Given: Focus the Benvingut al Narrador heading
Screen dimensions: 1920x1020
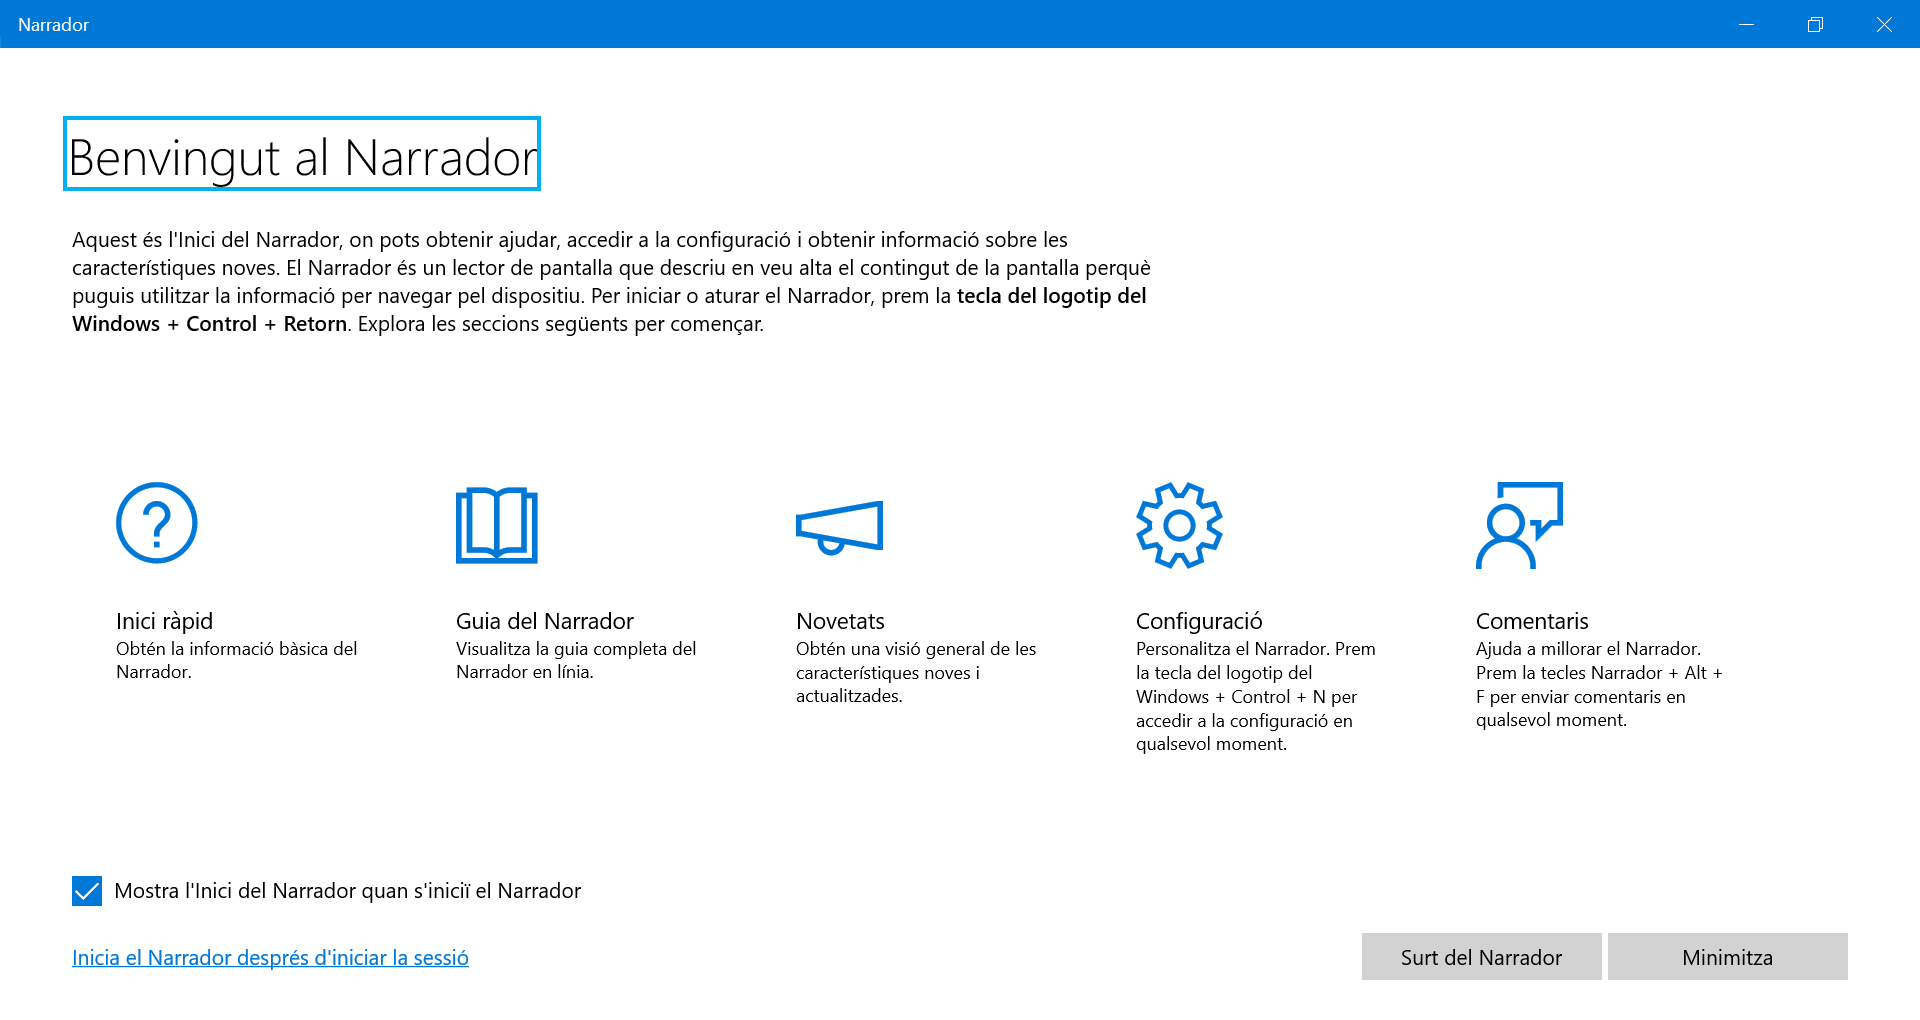Looking at the screenshot, I should point(302,157).
